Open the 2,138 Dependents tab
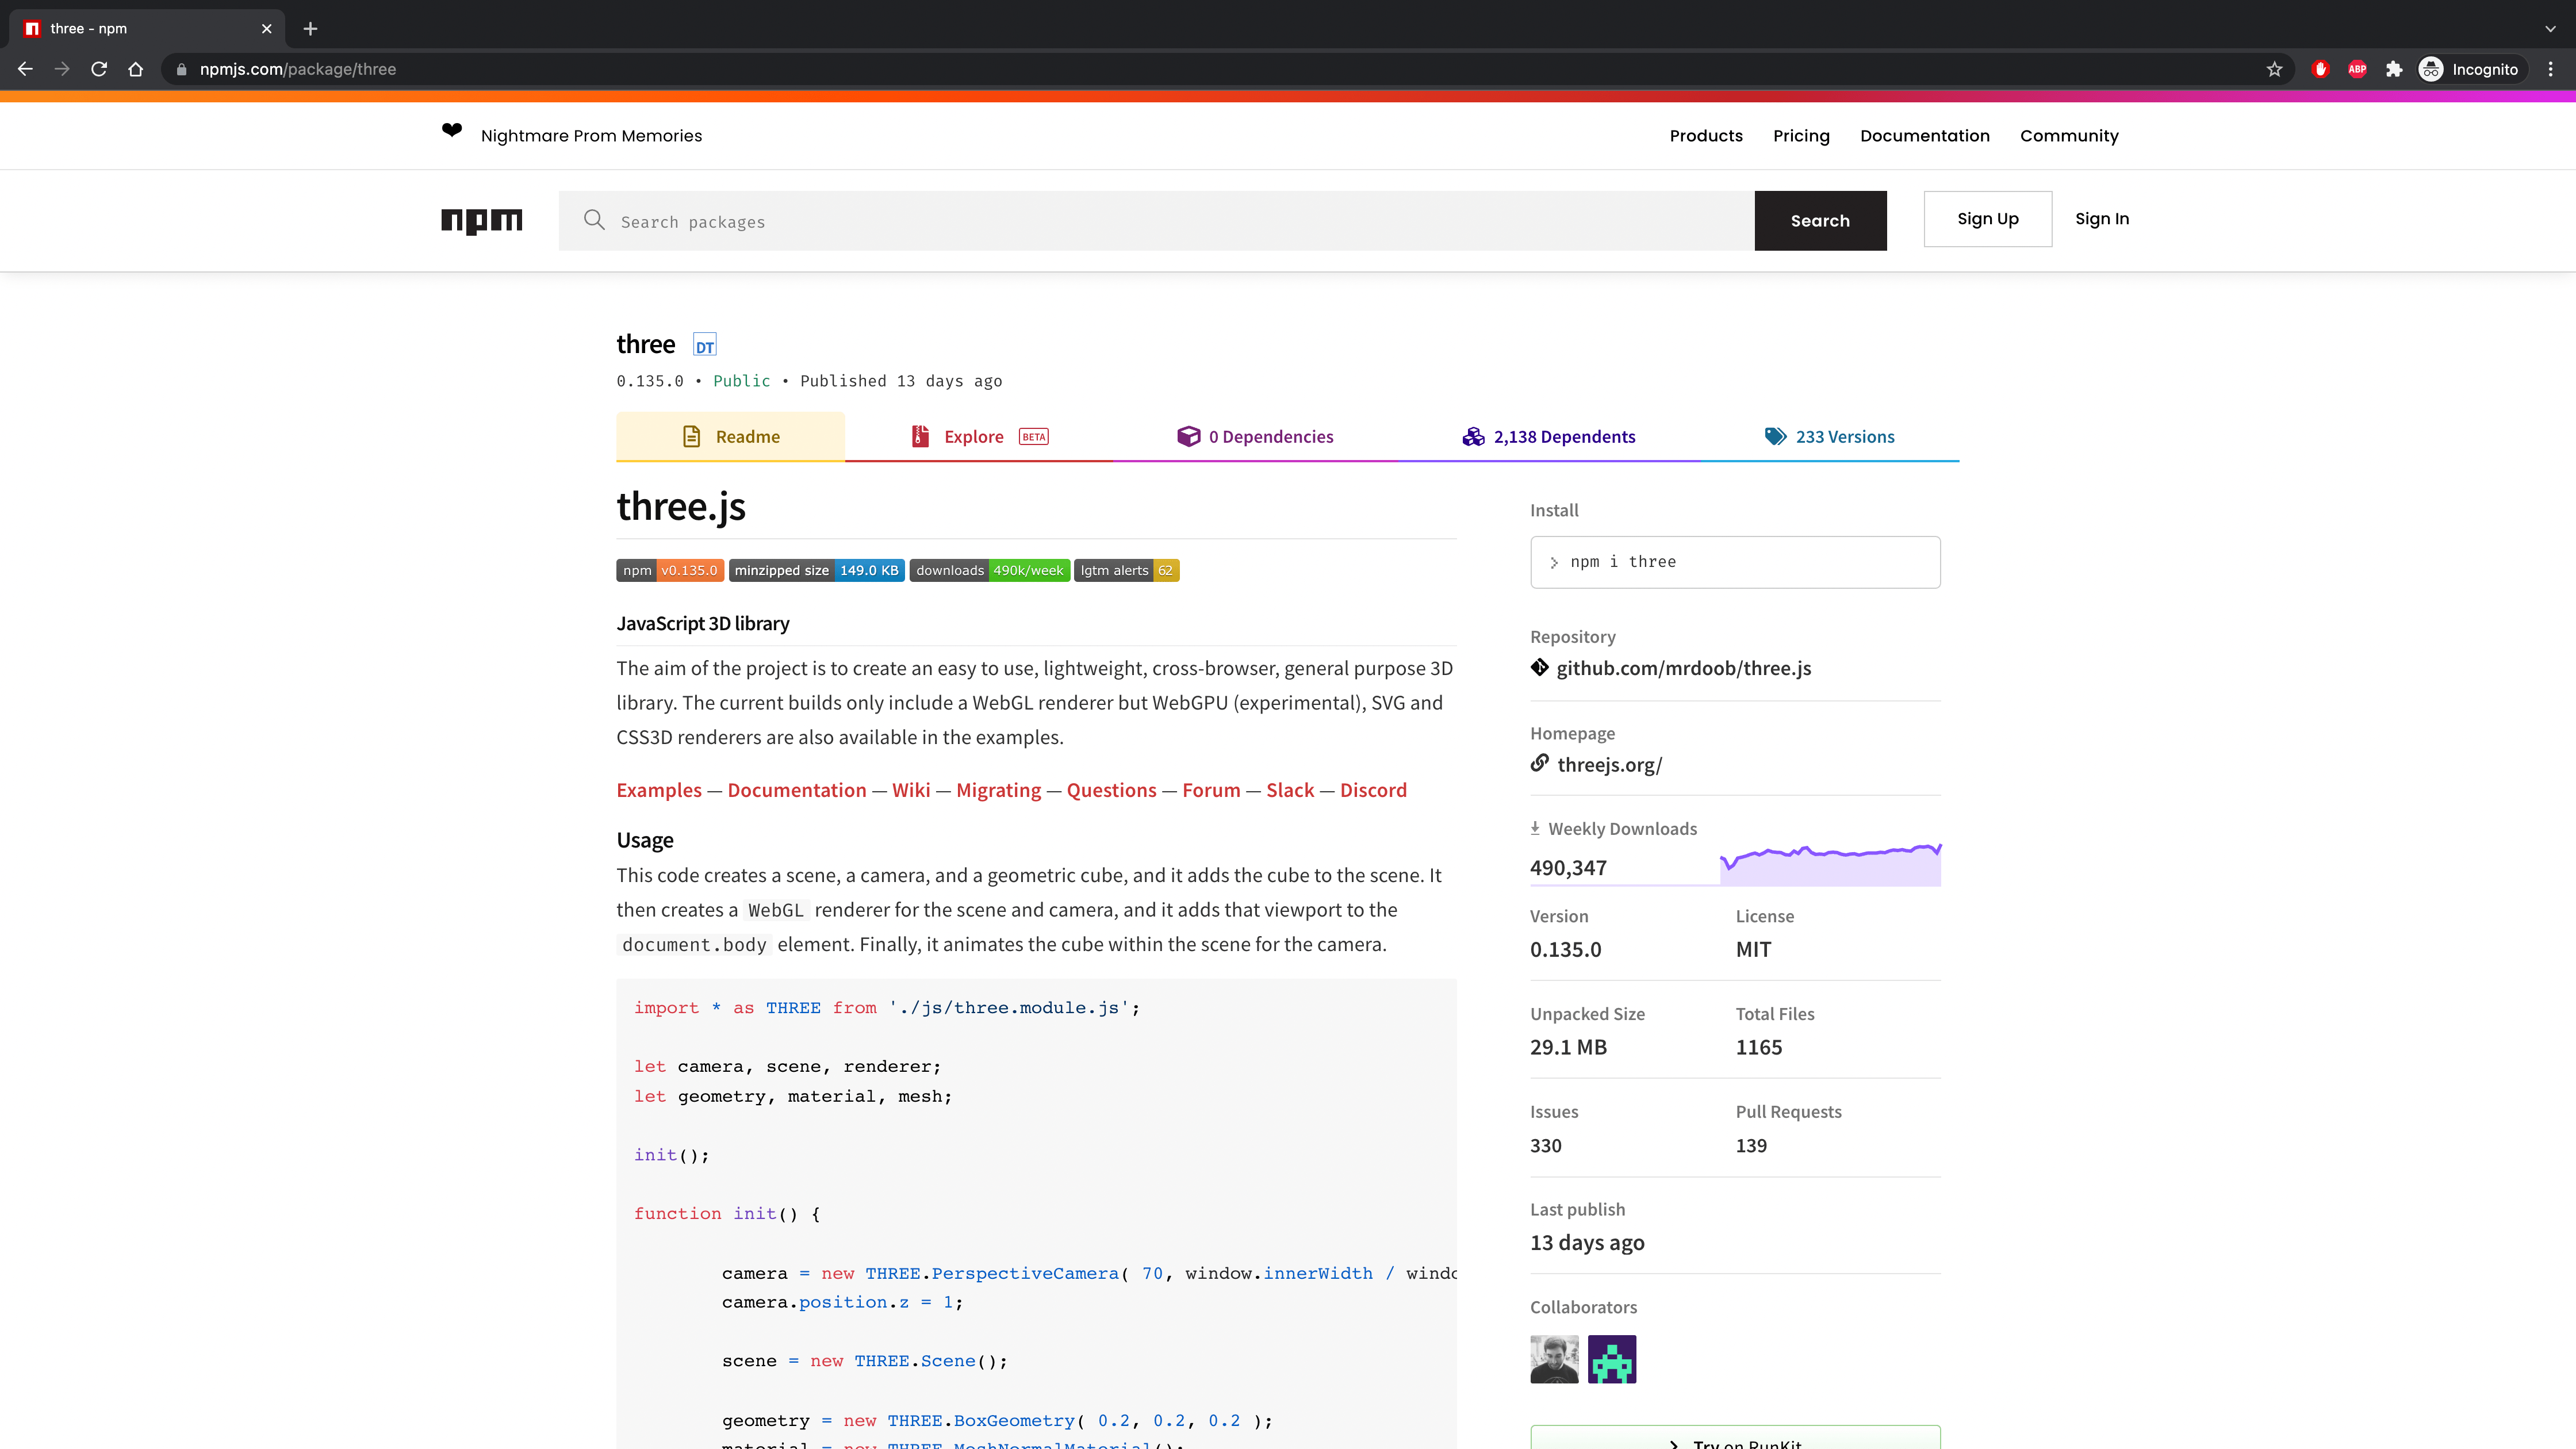 [x=1549, y=436]
